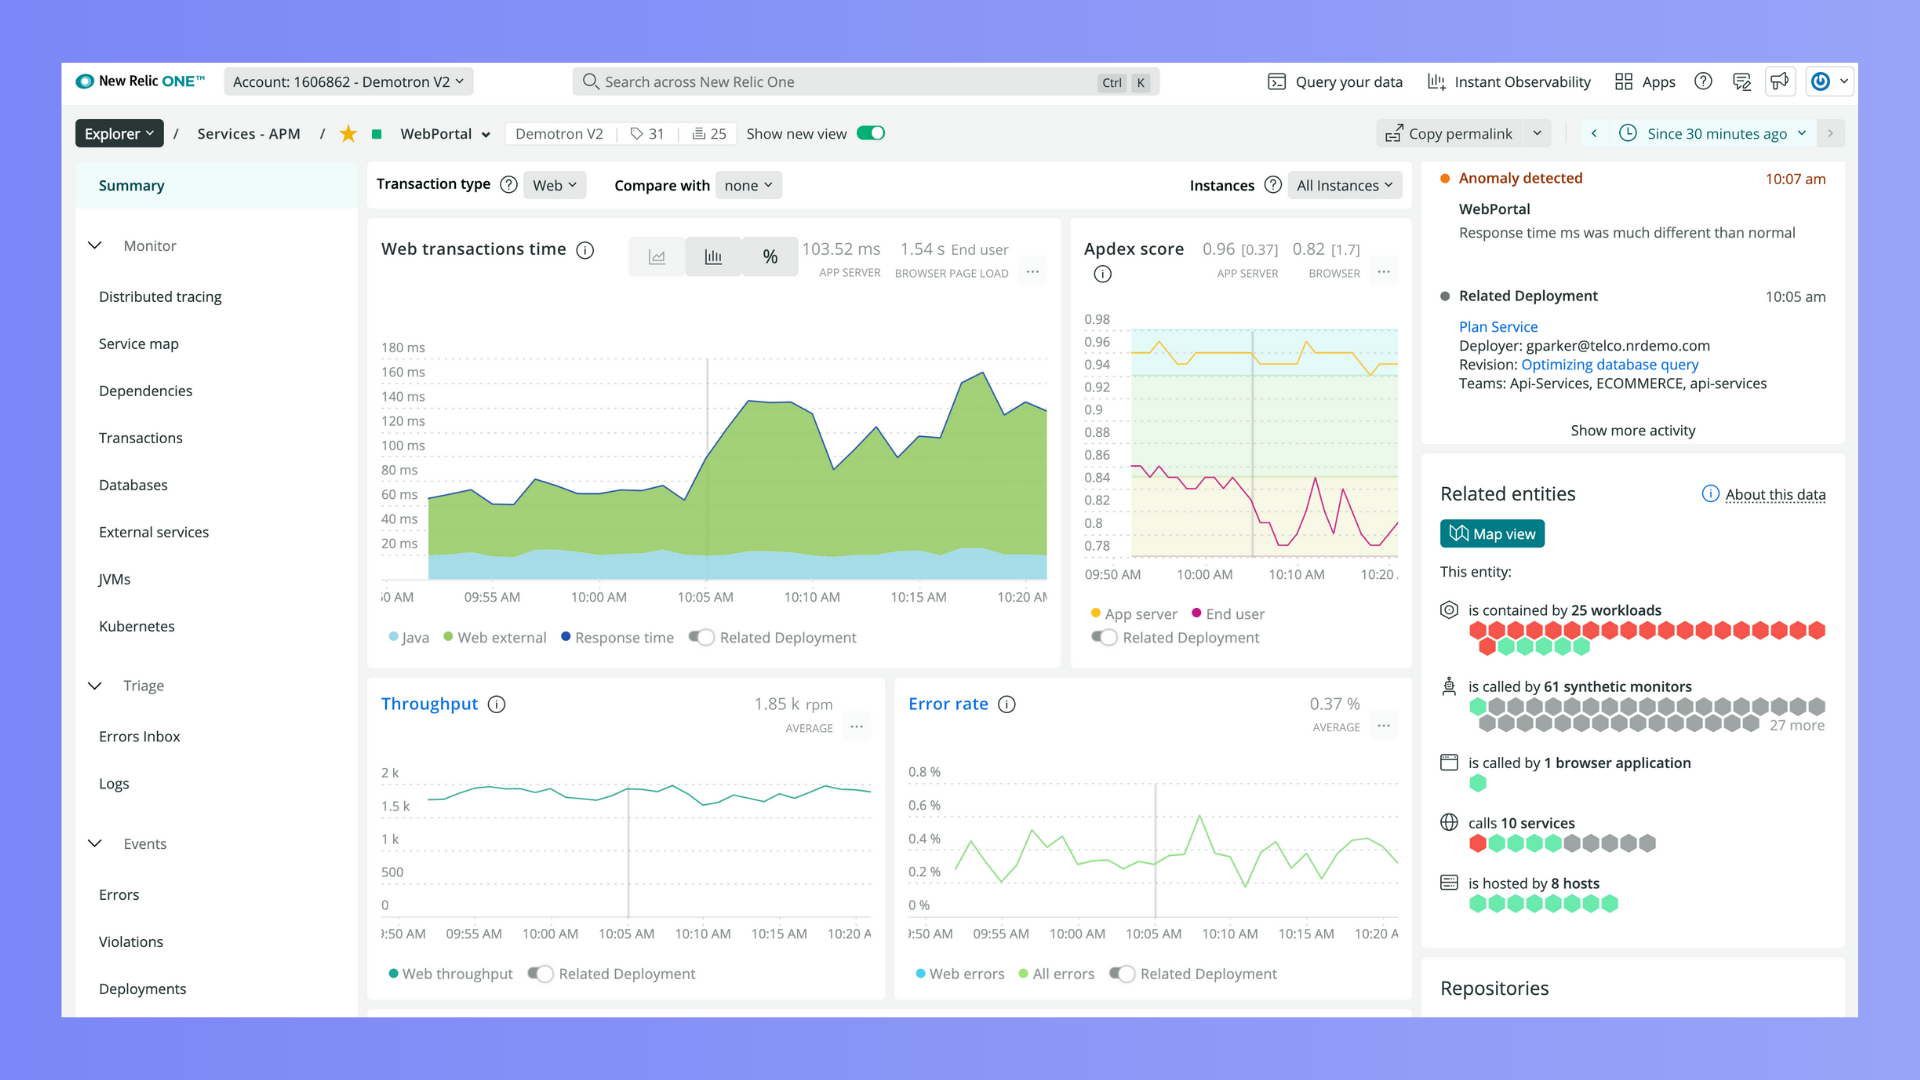The width and height of the screenshot is (1920, 1080).
Task: Click the Instant Observability icon in toolbar
Action: coord(1436,82)
